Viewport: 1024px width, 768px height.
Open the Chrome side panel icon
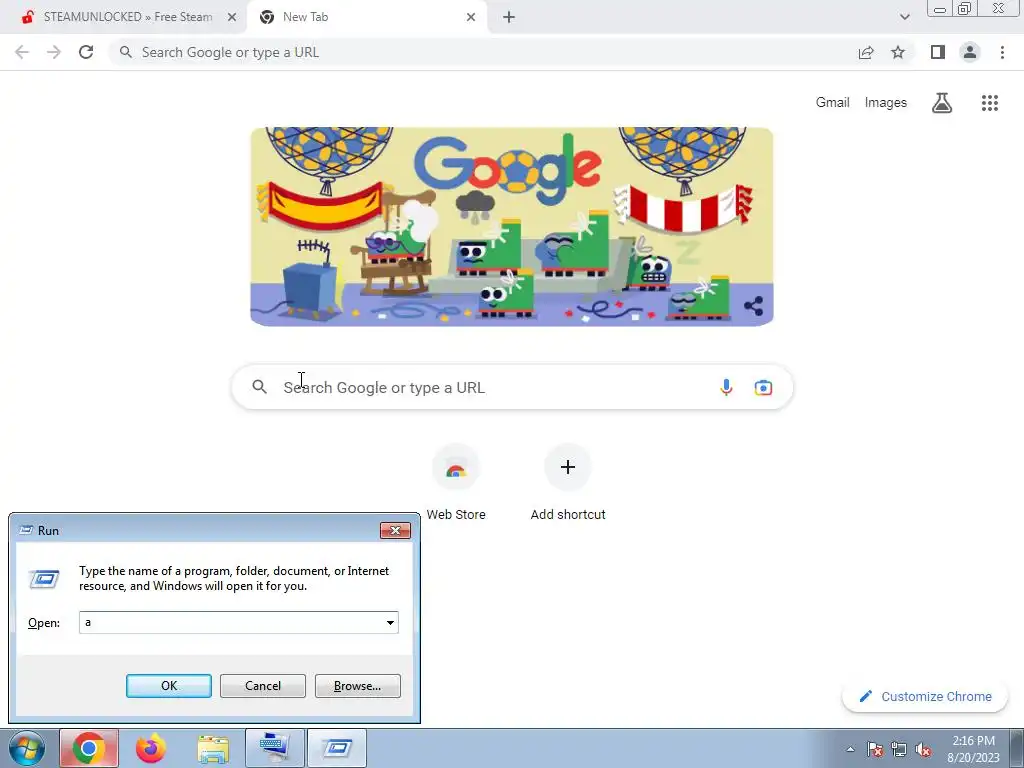[938, 52]
